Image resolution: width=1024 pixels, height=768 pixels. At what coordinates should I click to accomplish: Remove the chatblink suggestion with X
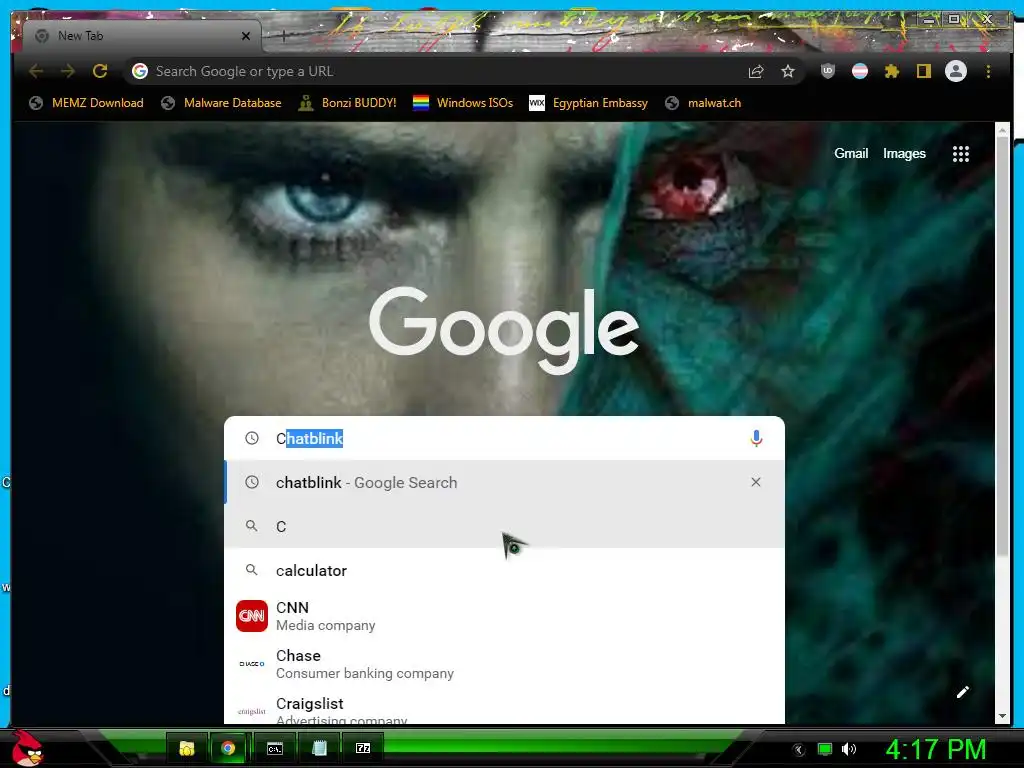click(756, 482)
